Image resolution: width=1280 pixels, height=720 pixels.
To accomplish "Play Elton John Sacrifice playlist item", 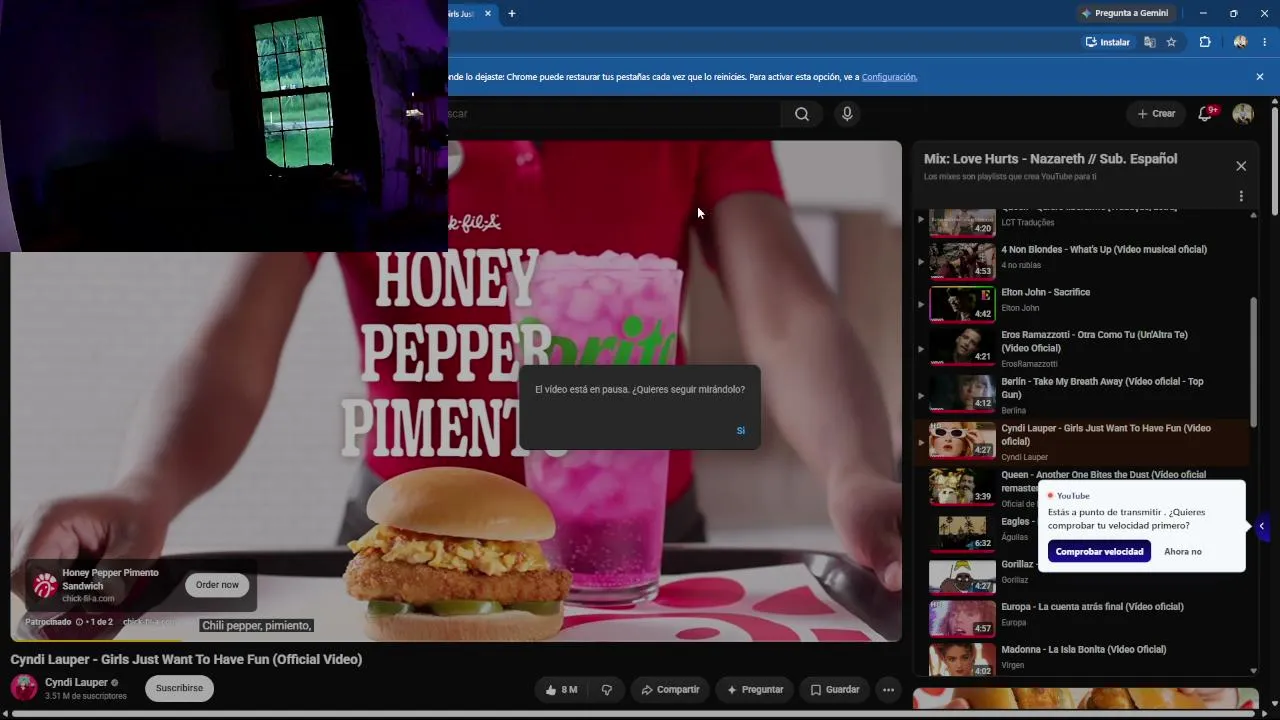I will tap(1082, 303).
